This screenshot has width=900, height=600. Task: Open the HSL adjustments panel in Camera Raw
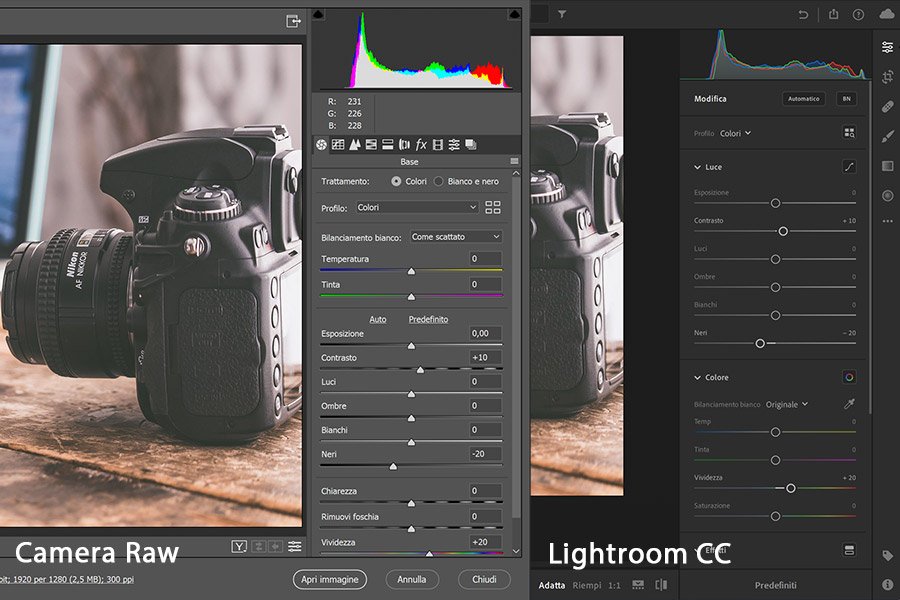click(371, 145)
